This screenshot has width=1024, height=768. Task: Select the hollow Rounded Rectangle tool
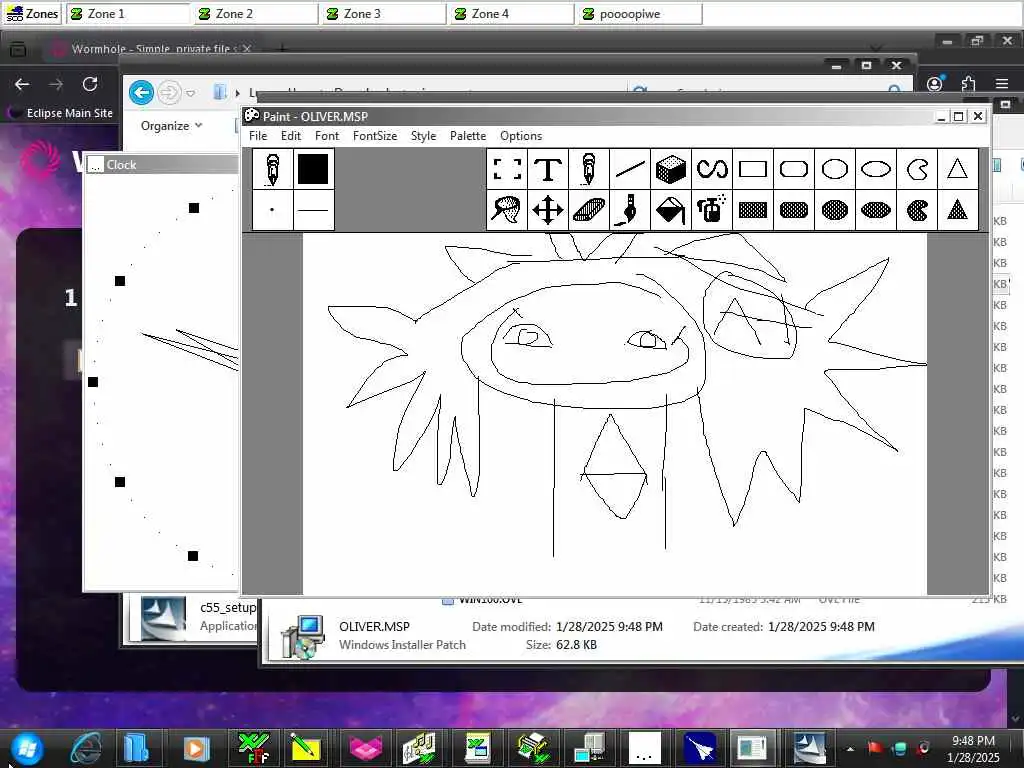point(793,169)
